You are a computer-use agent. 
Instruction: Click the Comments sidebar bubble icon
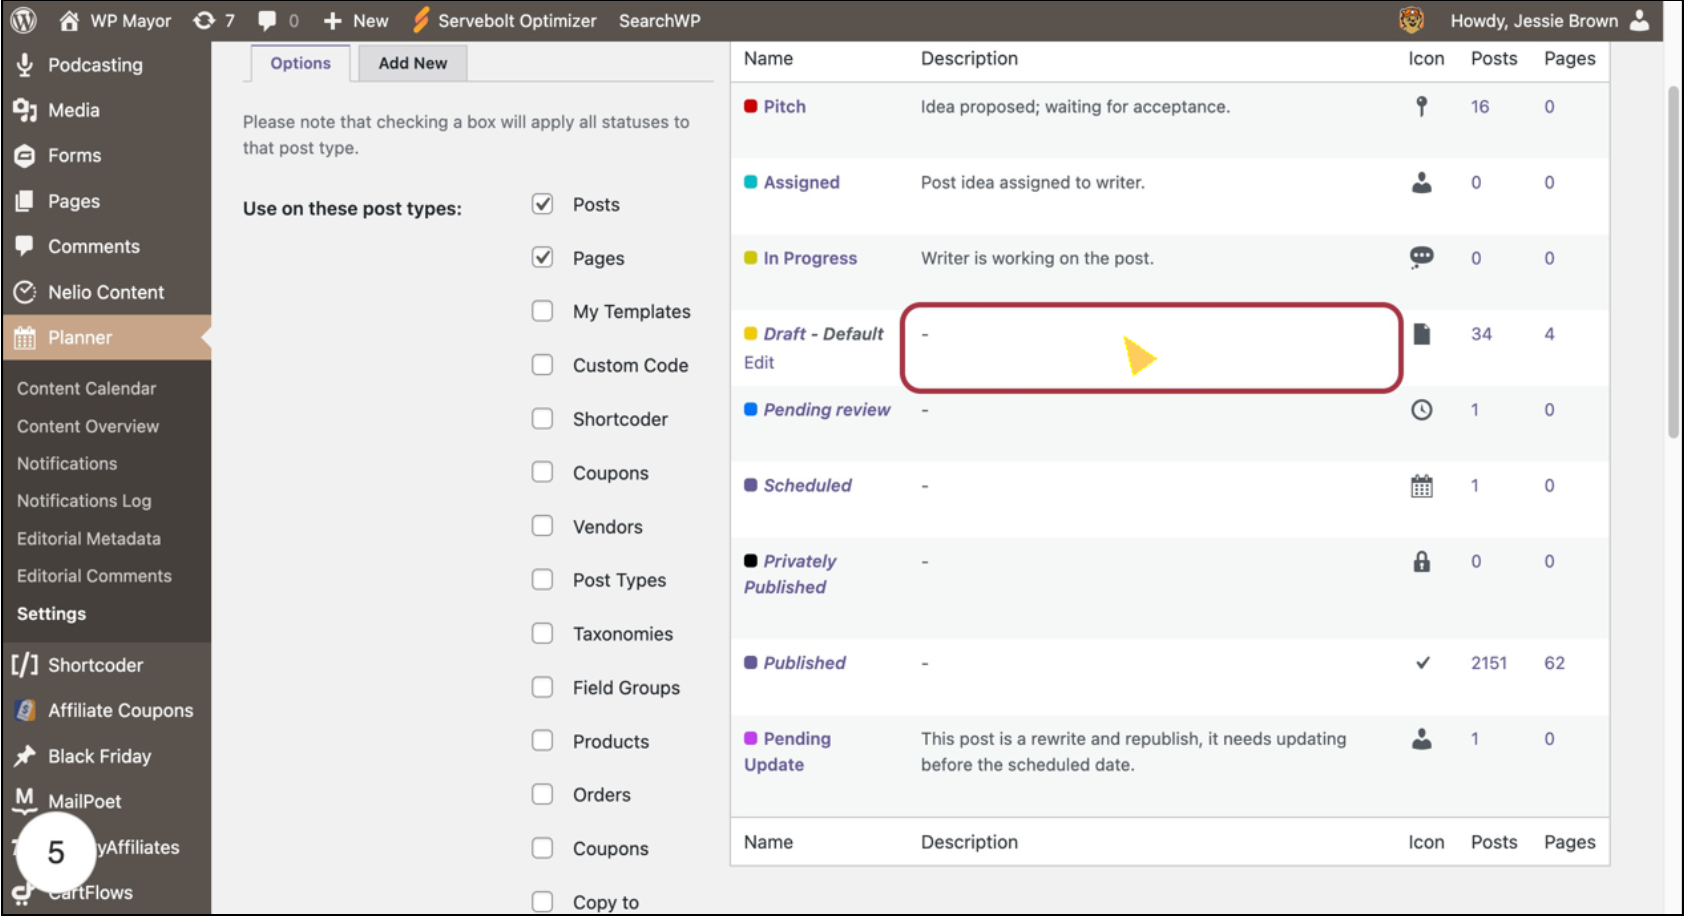[25, 246]
